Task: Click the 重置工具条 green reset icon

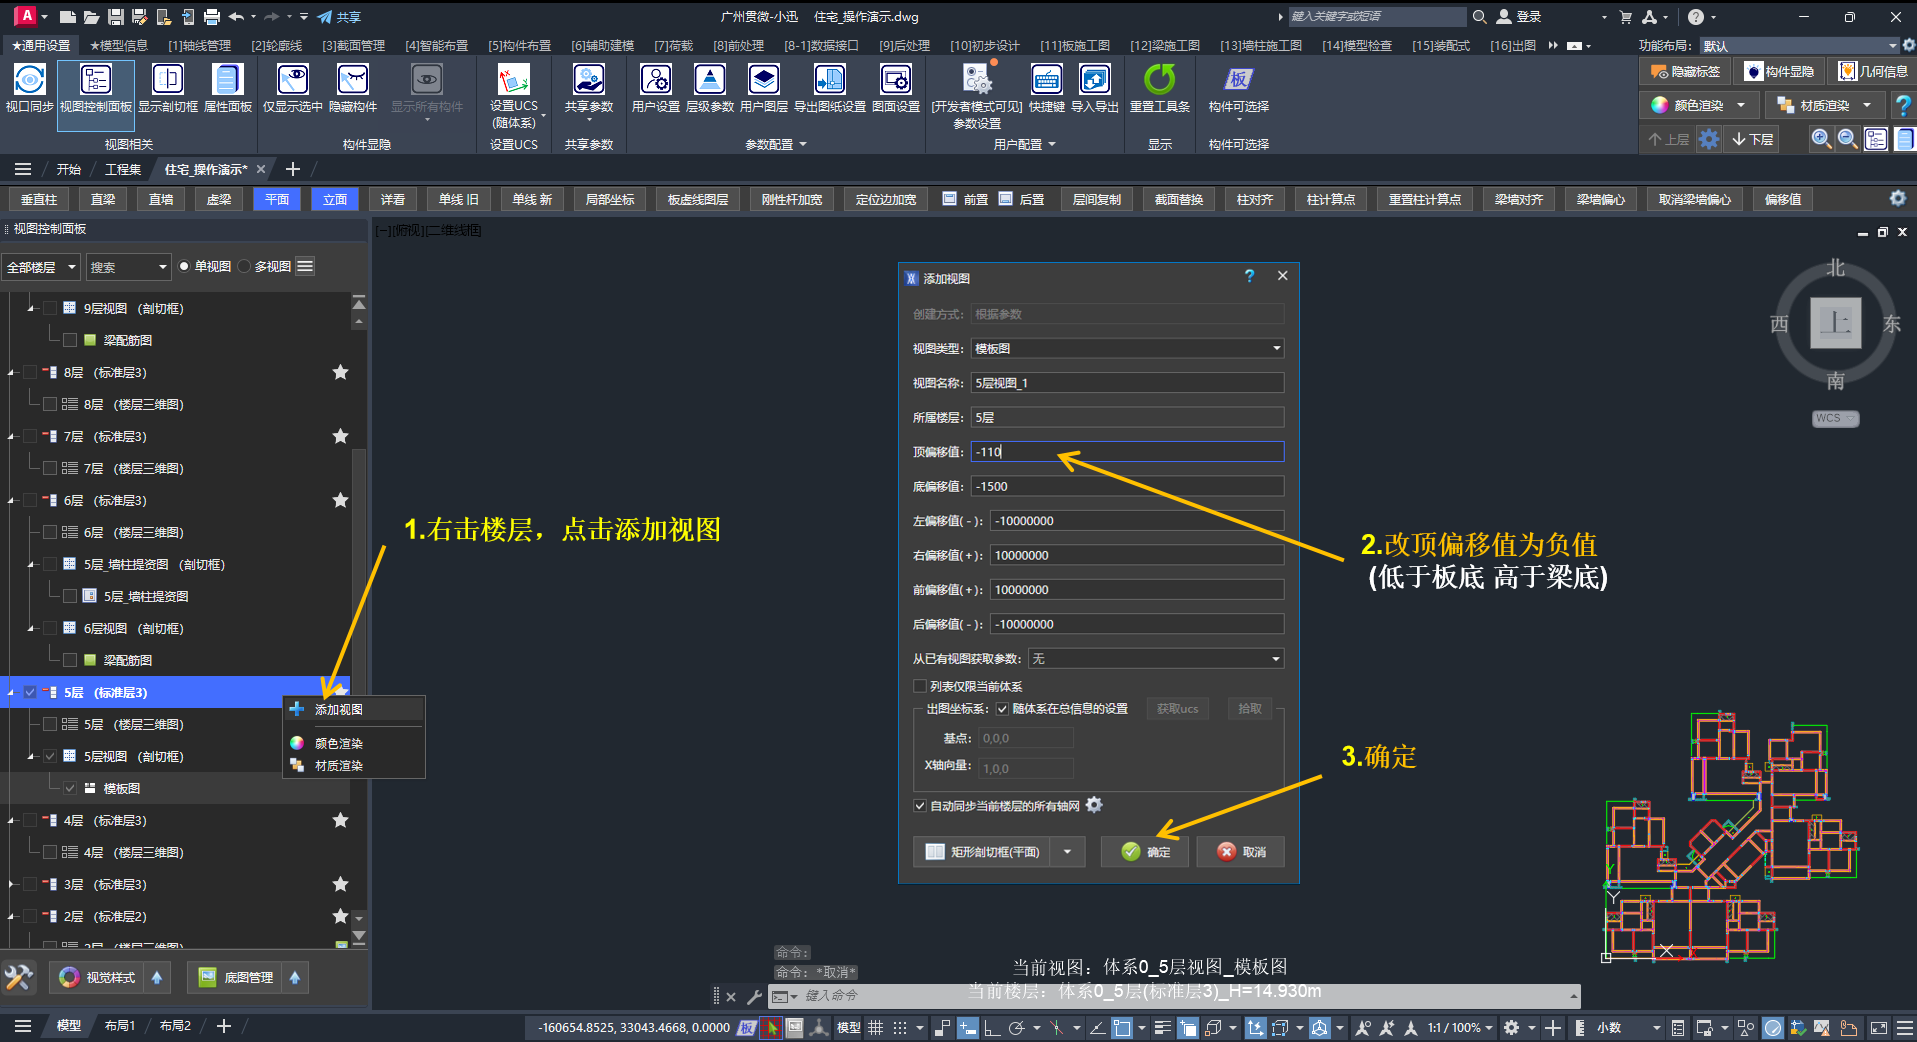Action: tap(1160, 80)
